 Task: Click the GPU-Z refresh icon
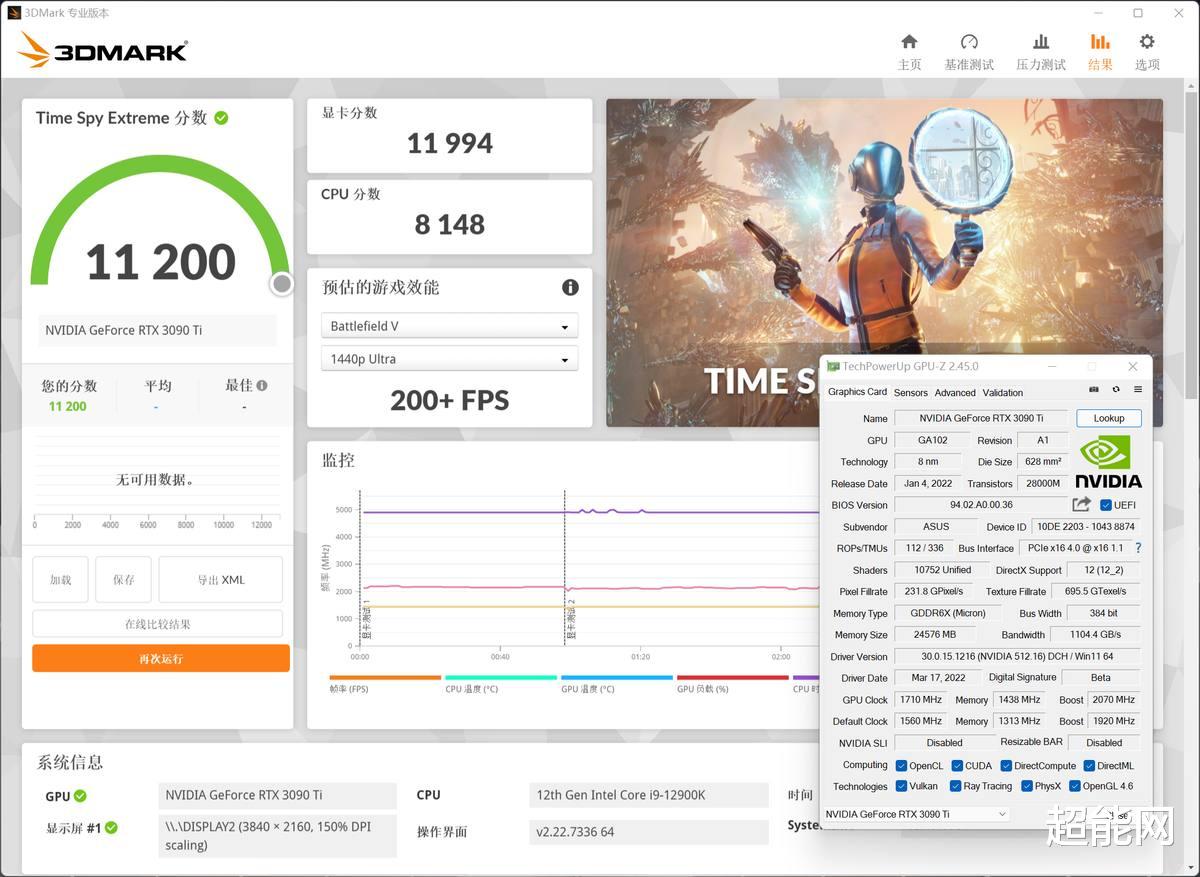click(1116, 391)
